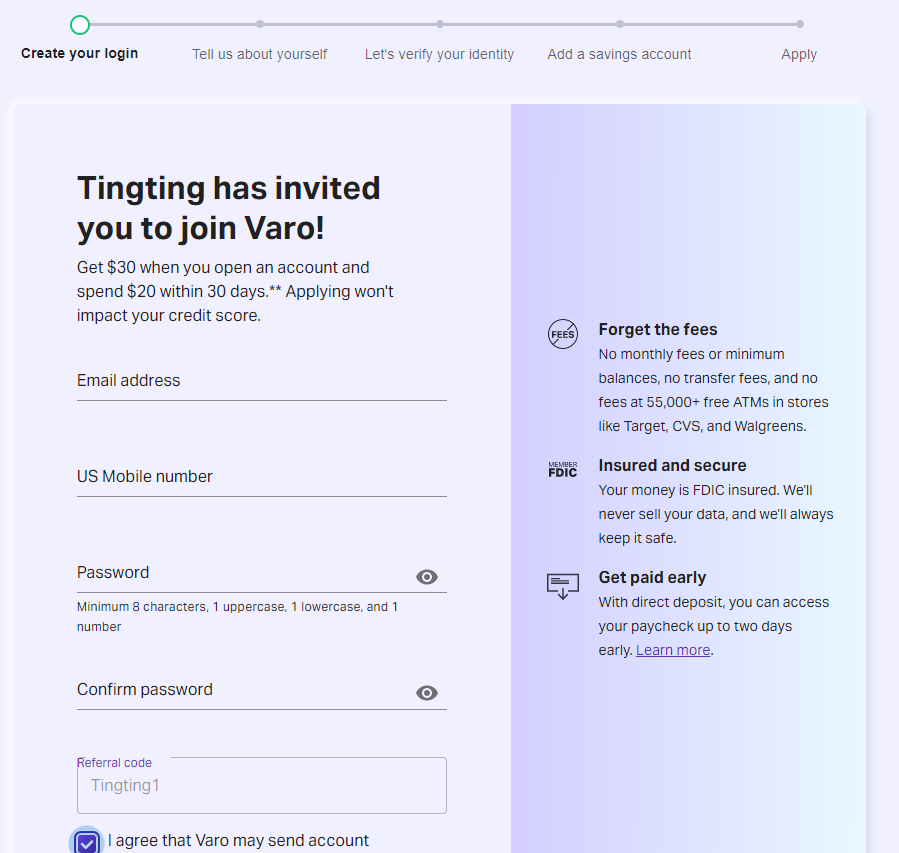The width and height of the screenshot is (899, 853).
Task: Click the Member FDIC logo icon
Action: pyautogui.click(x=562, y=469)
